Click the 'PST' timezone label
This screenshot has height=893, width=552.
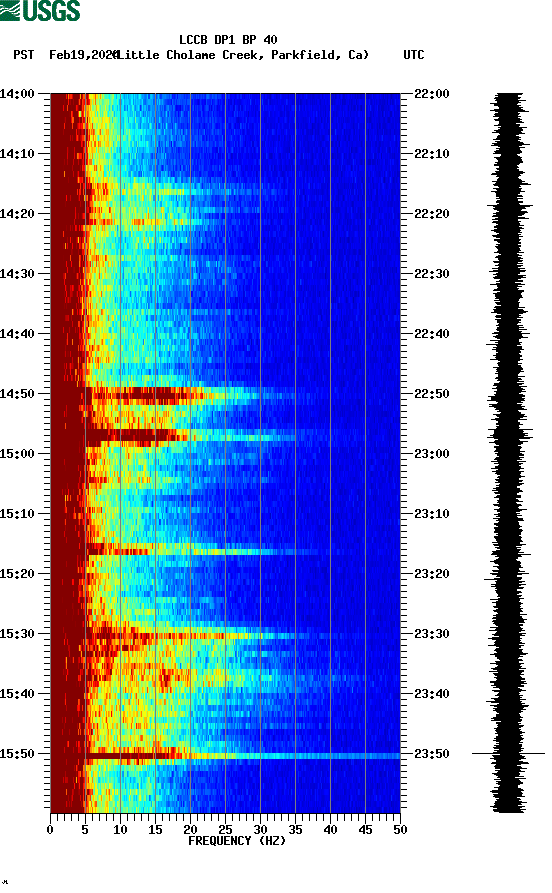point(23,55)
